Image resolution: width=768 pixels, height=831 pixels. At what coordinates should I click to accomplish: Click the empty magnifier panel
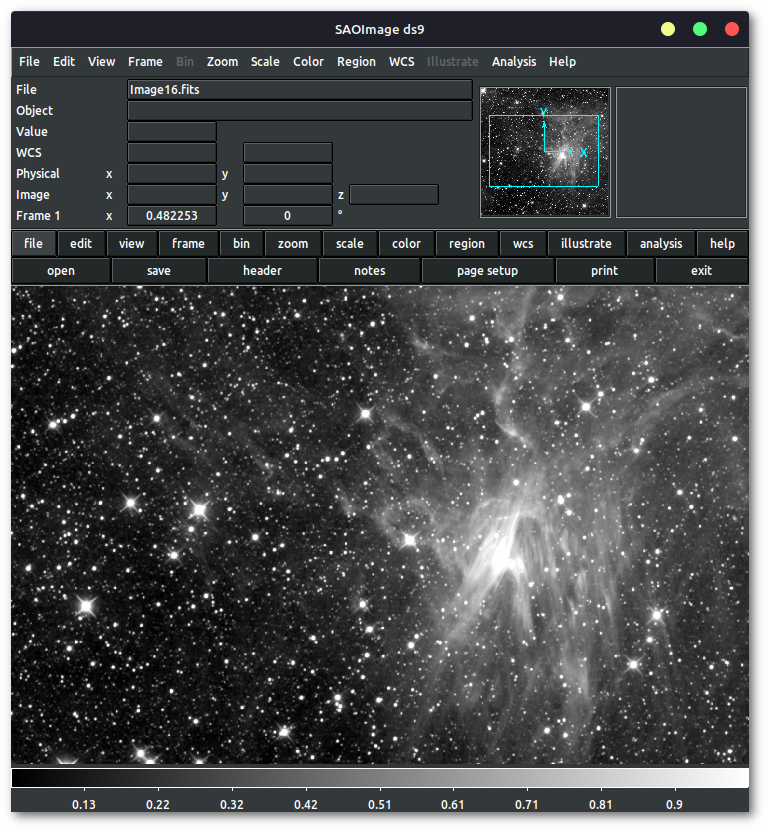(x=681, y=153)
